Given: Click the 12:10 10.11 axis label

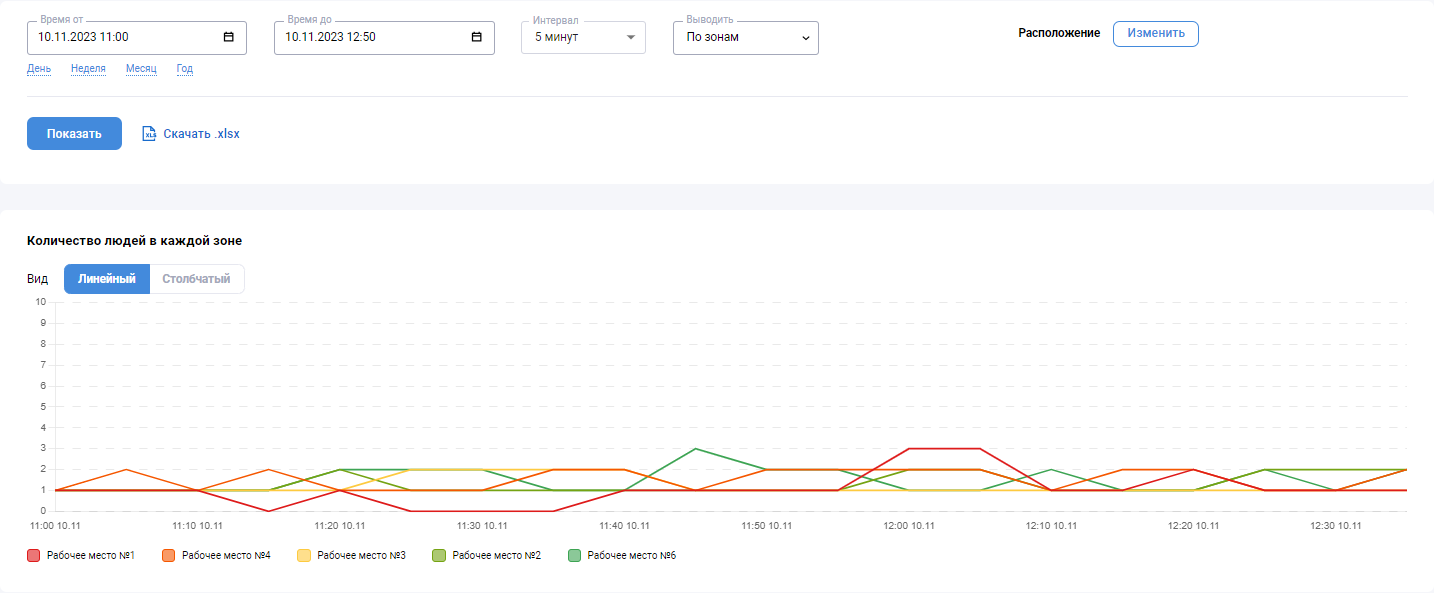Looking at the screenshot, I should click(x=1052, y=525).
